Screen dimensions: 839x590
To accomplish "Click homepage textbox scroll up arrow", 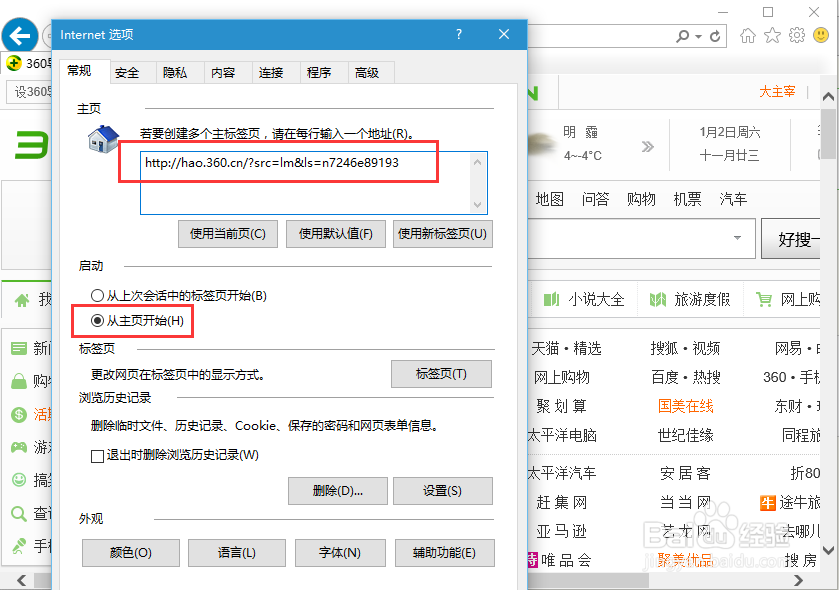I will click(478, 162).
